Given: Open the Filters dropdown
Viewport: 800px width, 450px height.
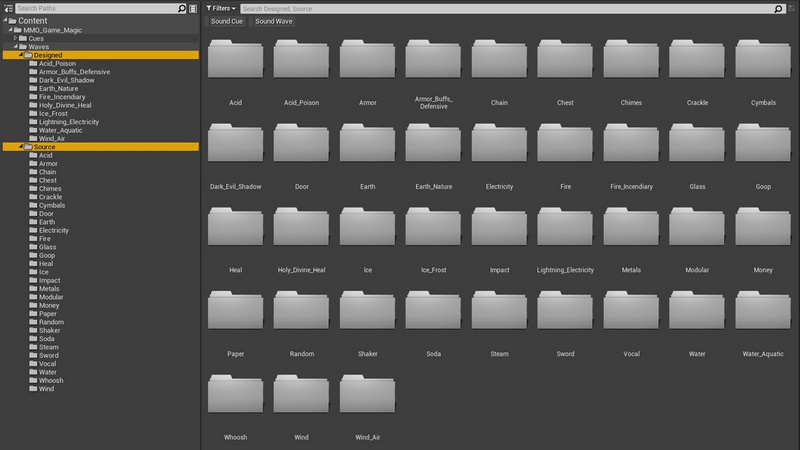Looking at the screenshot, I should pos(221,8).
